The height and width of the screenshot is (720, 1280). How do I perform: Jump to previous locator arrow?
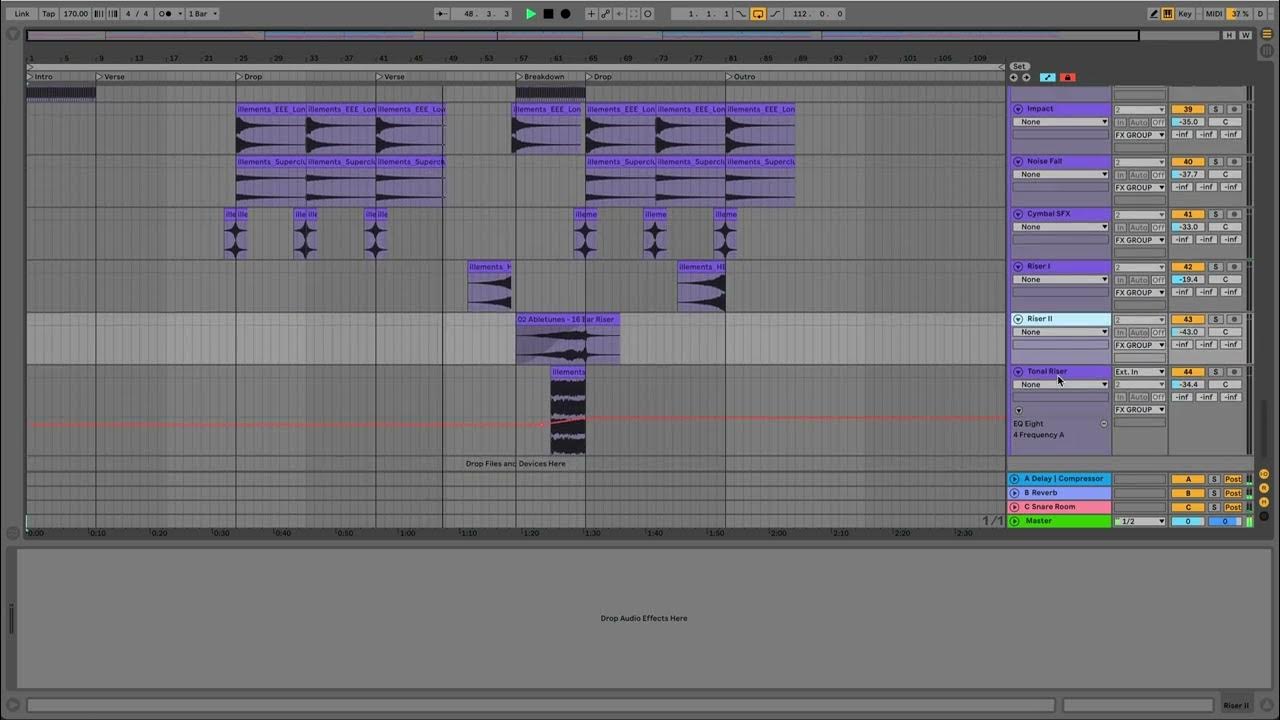click(x=1014, y=77)
